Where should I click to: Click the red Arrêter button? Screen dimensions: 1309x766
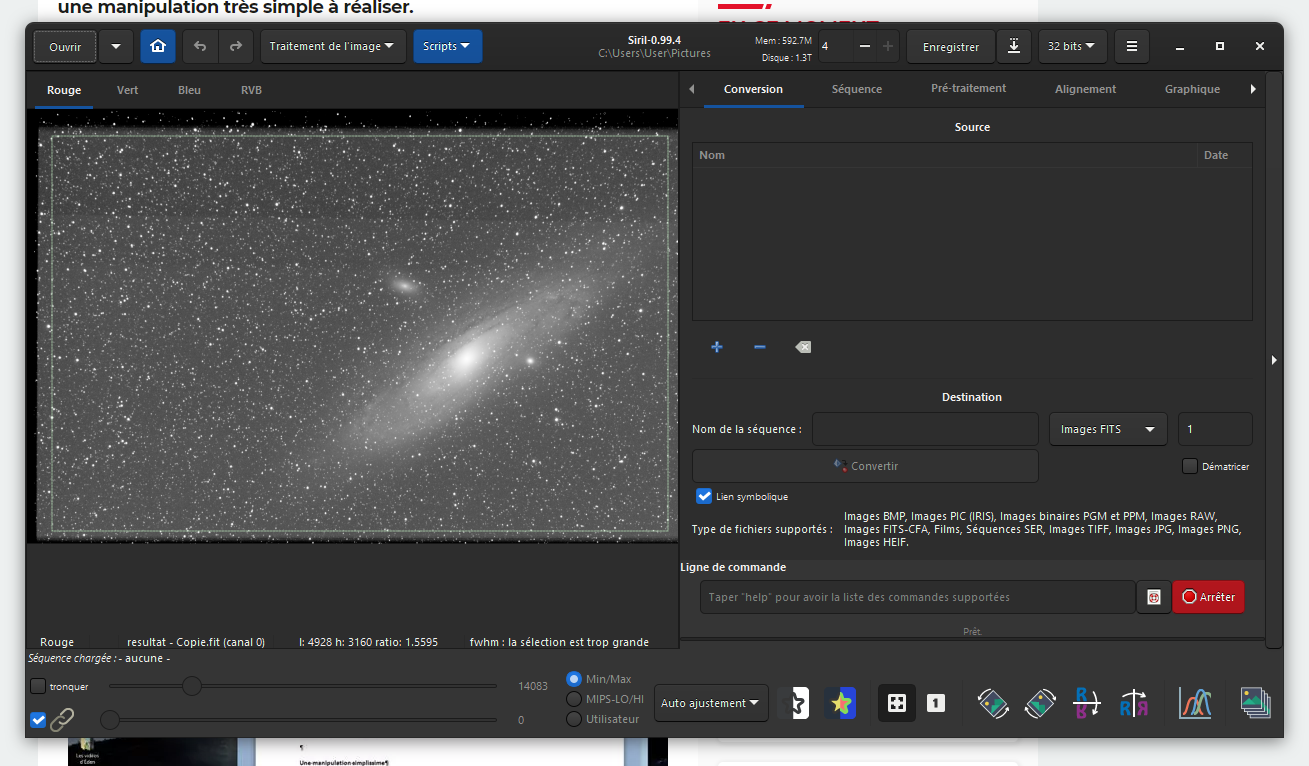tap(1208, 597)
